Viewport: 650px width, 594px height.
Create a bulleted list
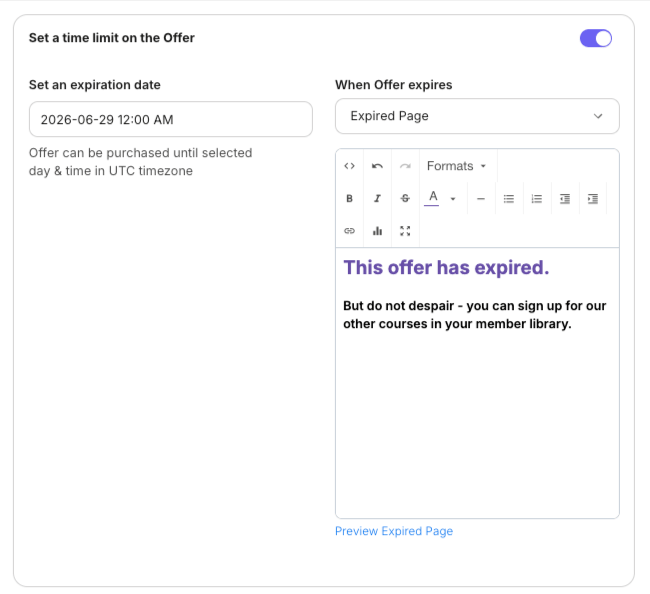pyautogui.click(x=509, y=199)
